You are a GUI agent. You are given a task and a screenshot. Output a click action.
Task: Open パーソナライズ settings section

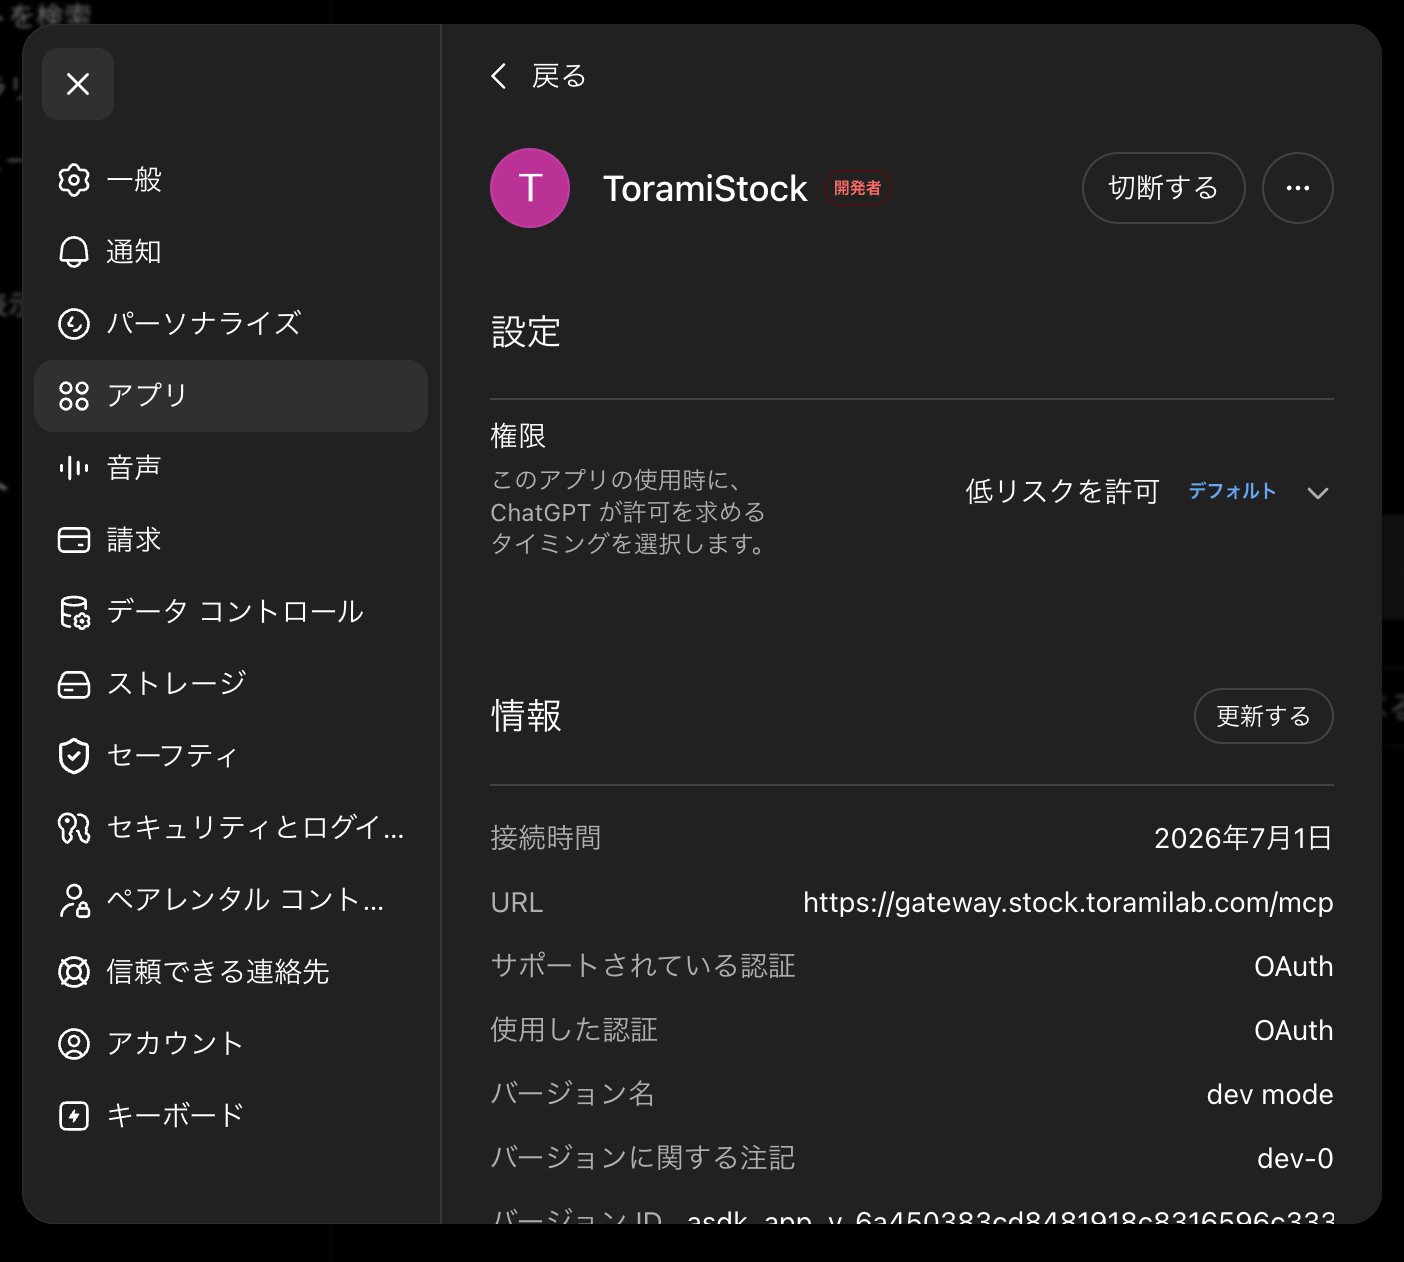point(231,324)
